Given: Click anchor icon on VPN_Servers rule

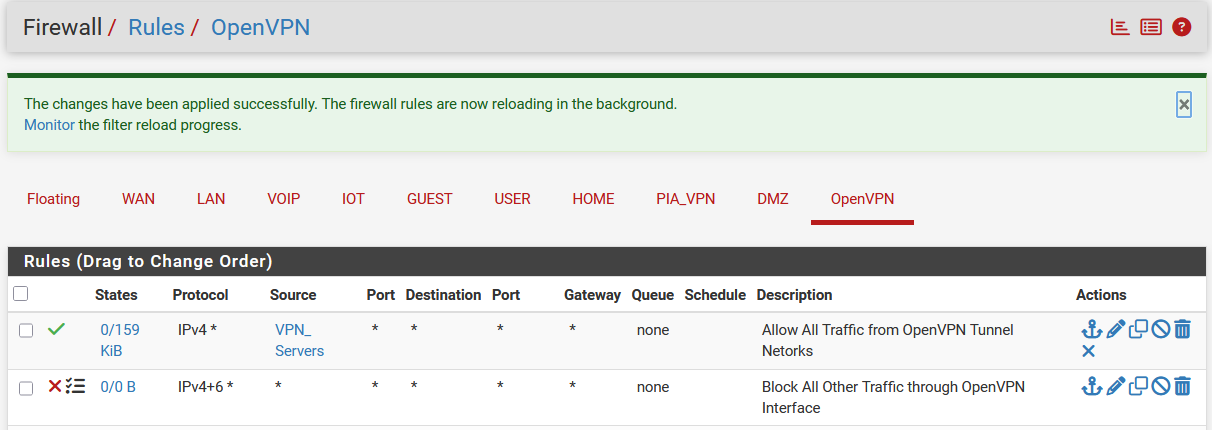Looking at the screenshot, I should click(1091, 329).
